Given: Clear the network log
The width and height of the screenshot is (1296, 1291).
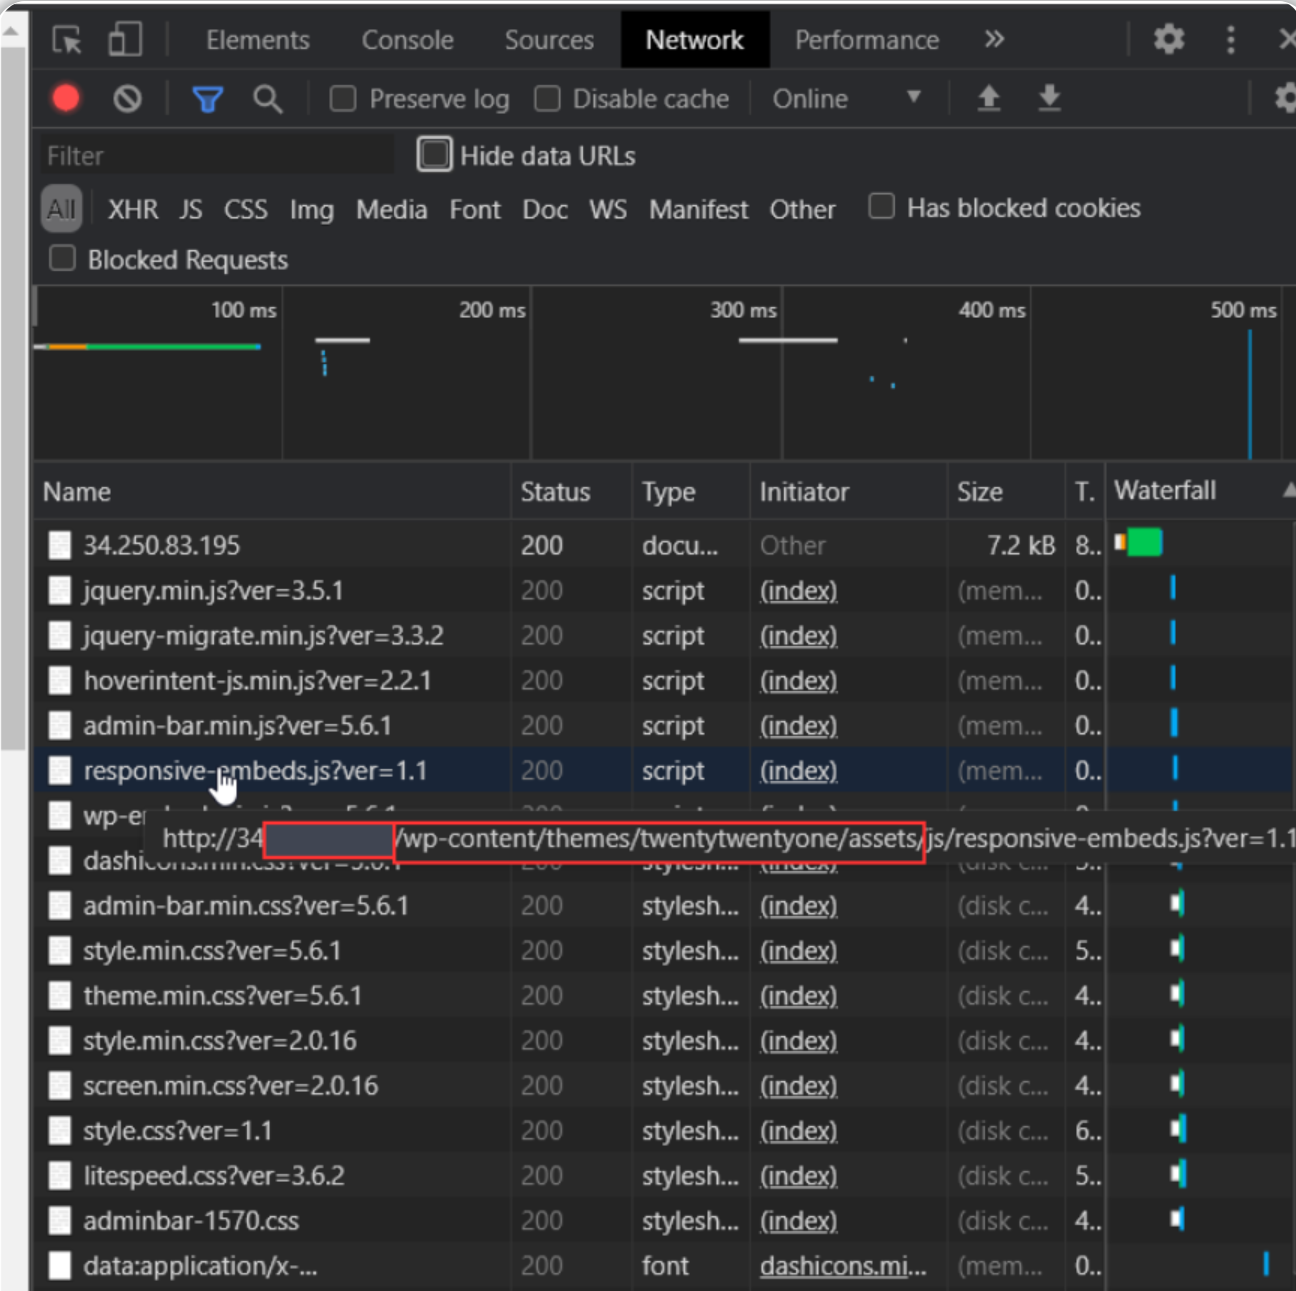Looking at the screenshot, I should point(127,98).
